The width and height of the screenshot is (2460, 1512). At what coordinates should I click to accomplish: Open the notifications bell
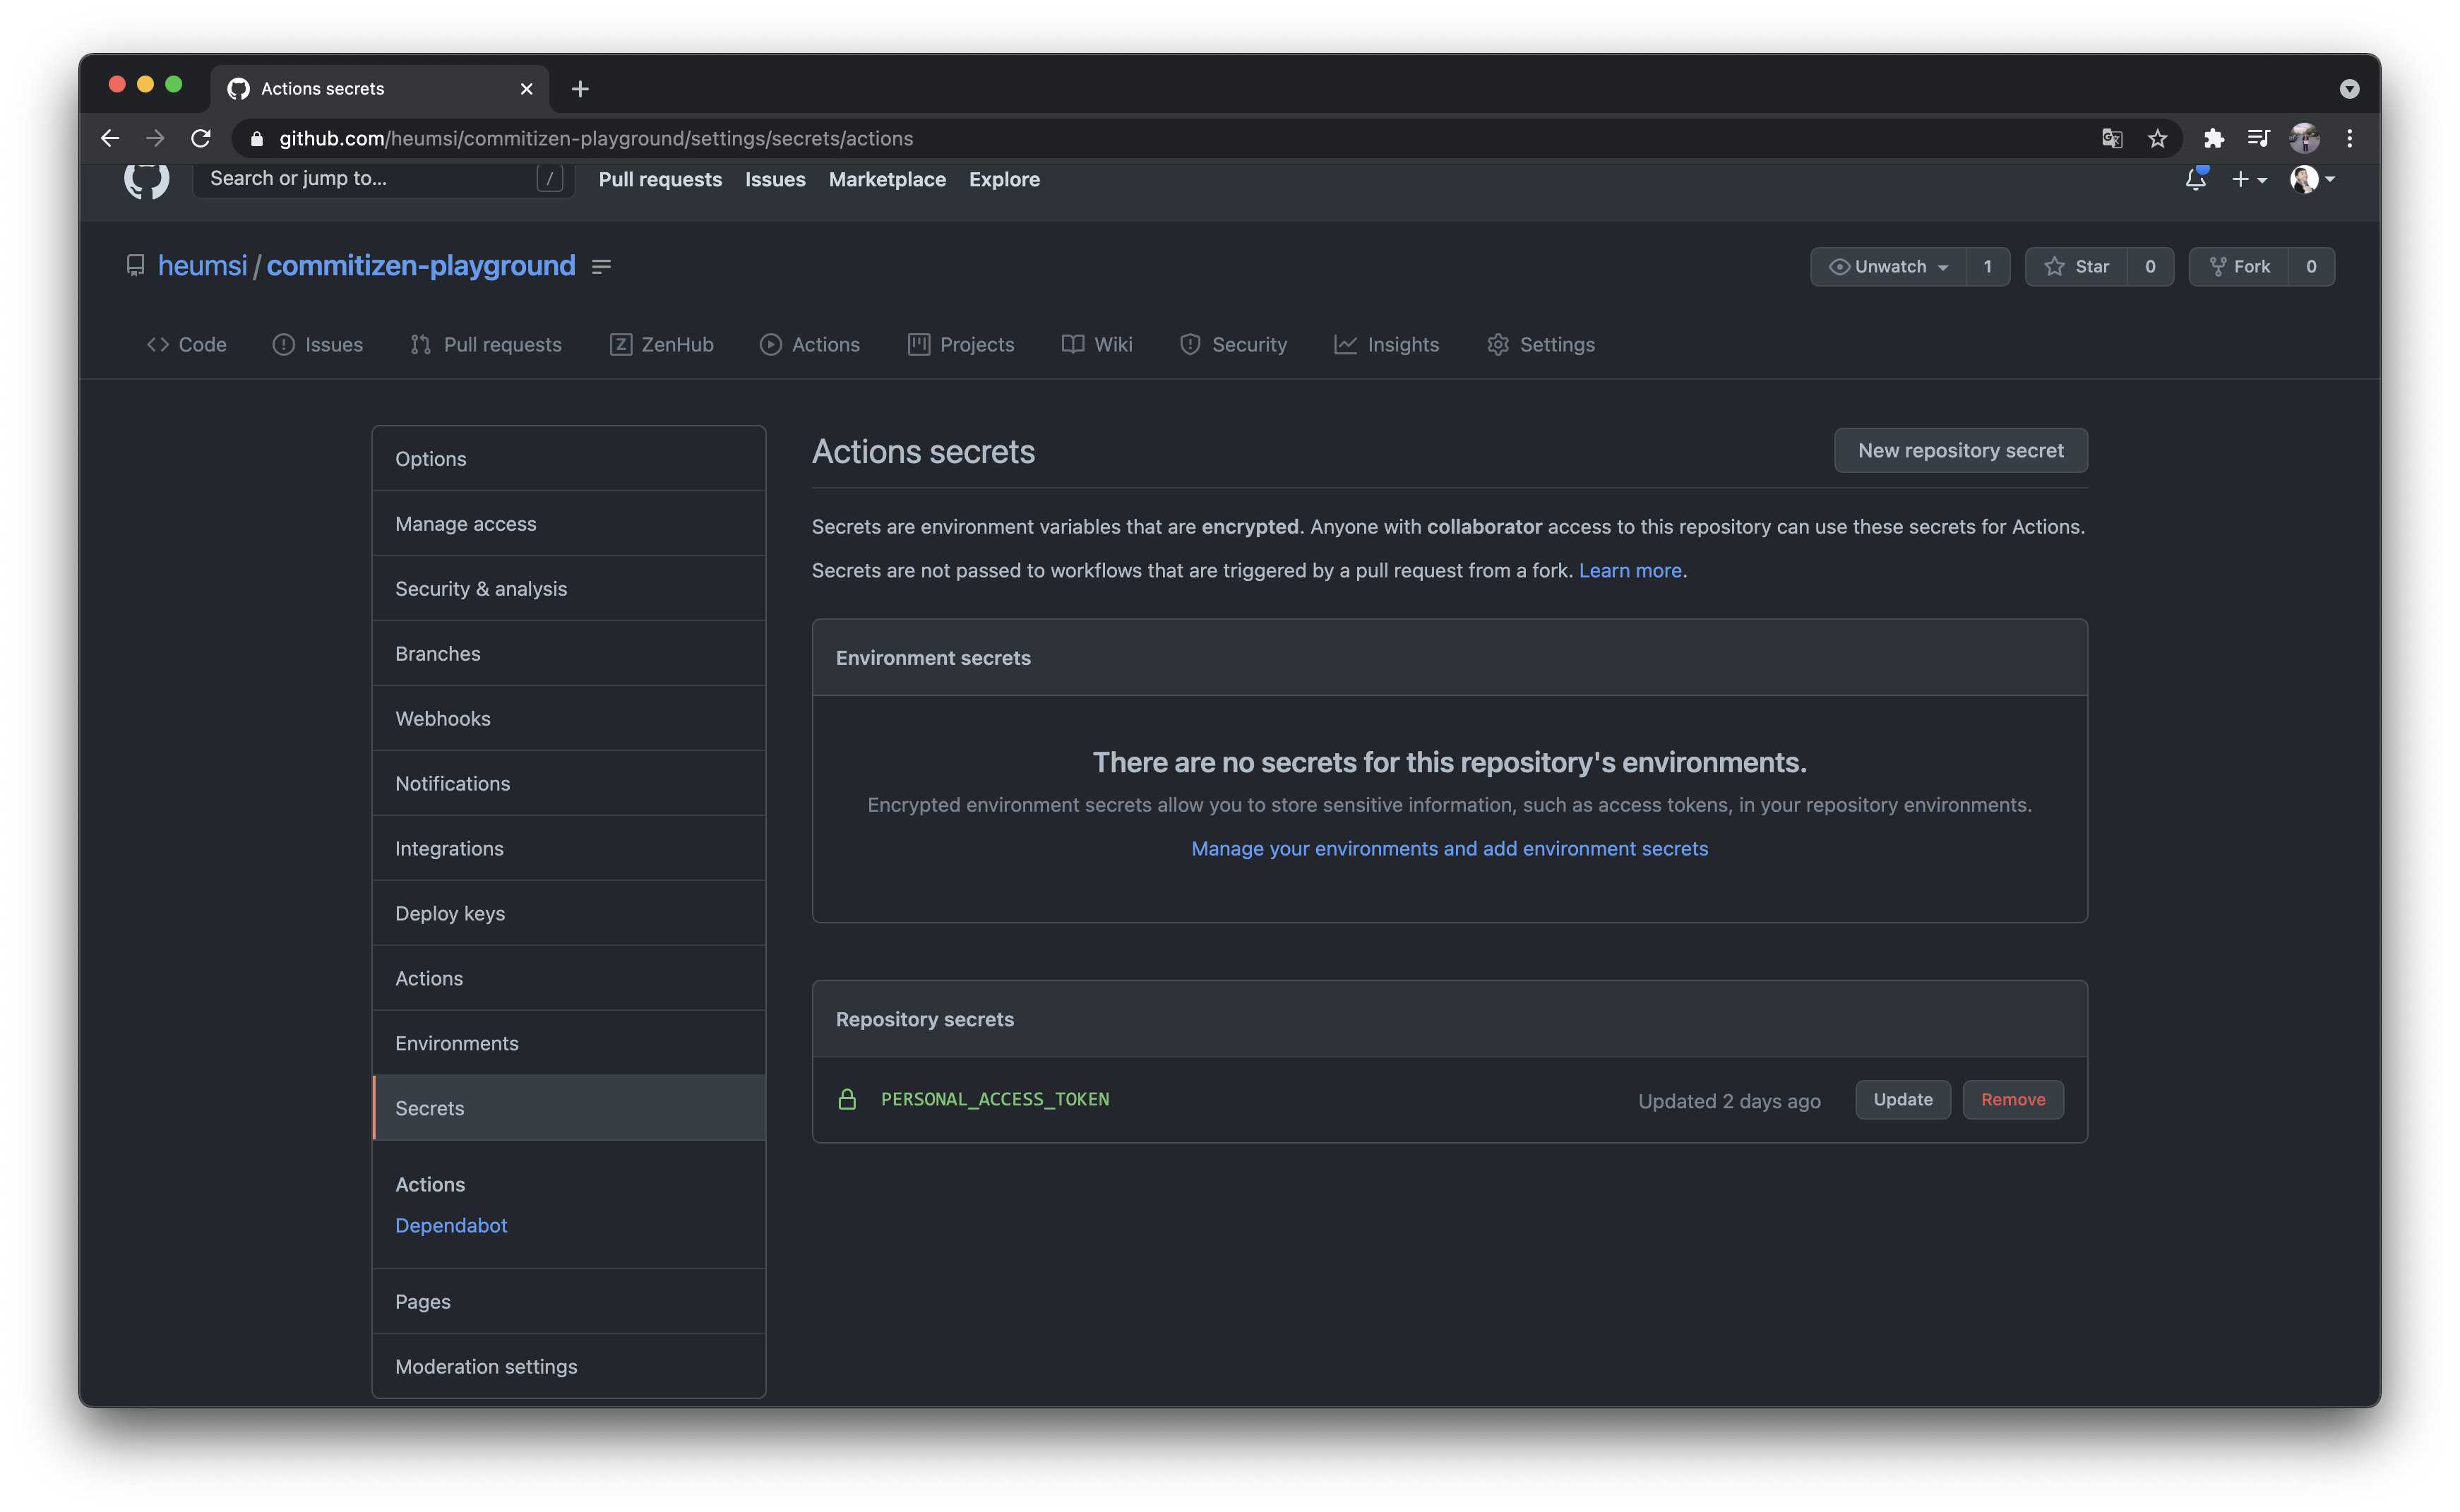(x=2195, y=179)
